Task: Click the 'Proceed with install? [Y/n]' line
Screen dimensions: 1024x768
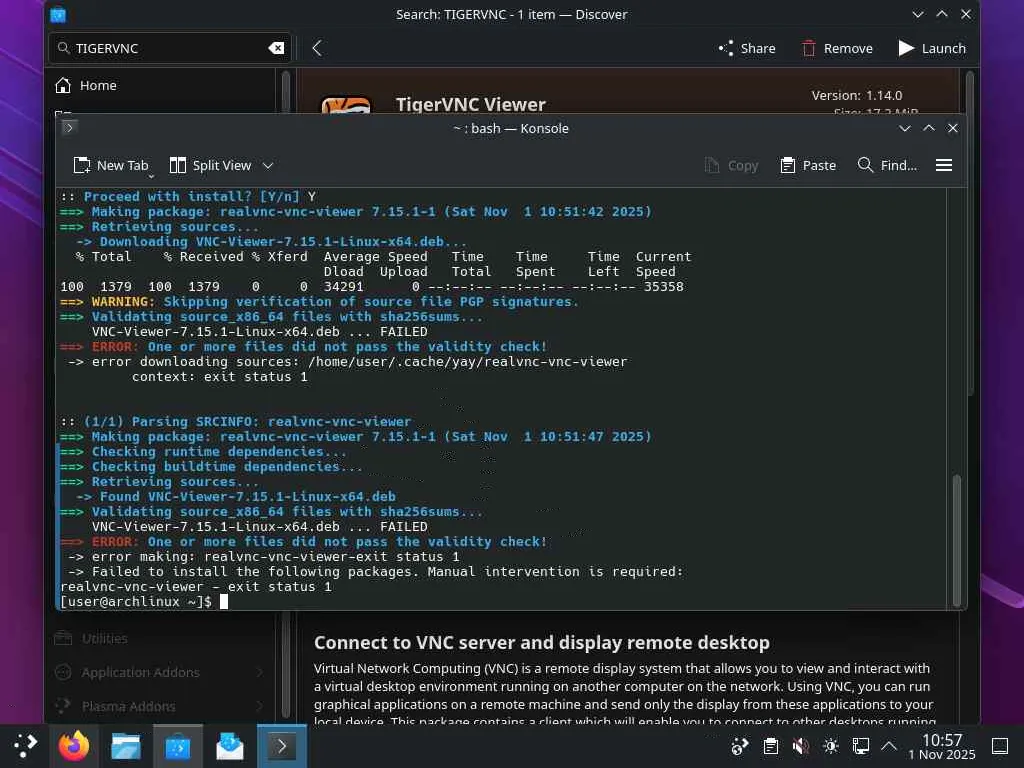Action: tap(188, 197)
